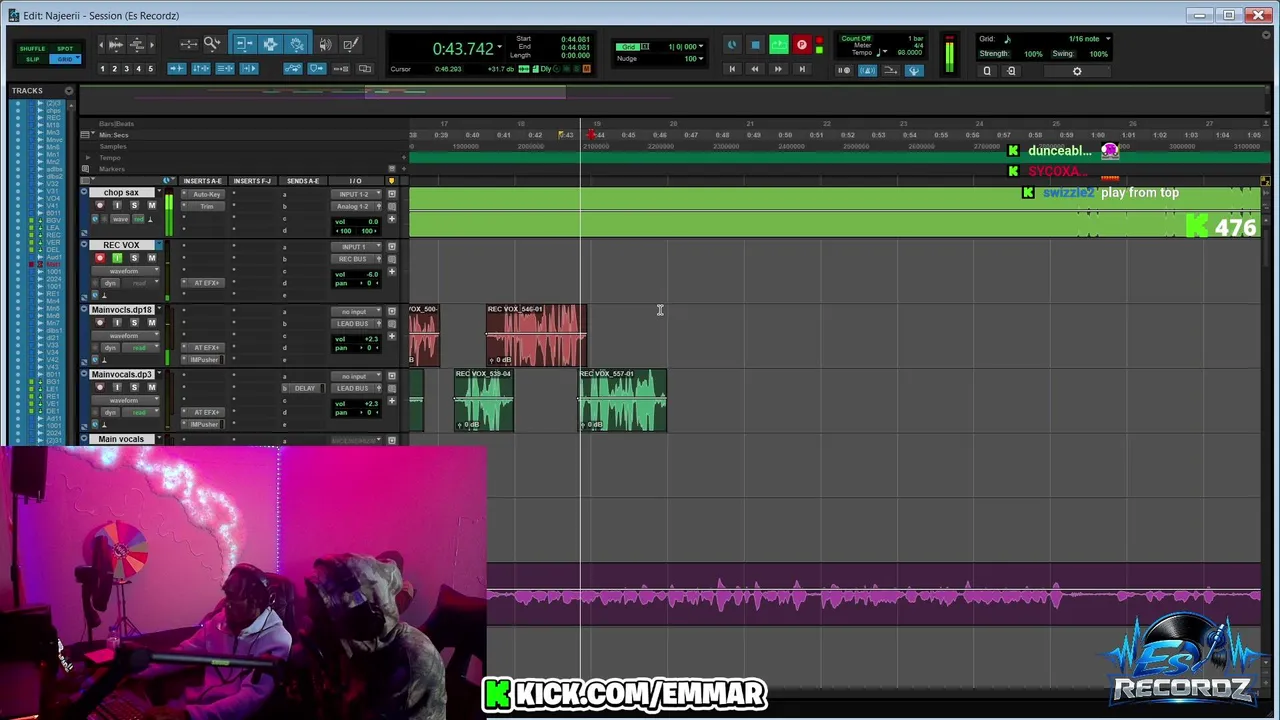This screenshot has height=720, width=1280.
Task: Enable Spot edit mode
Action: (65, 48)
